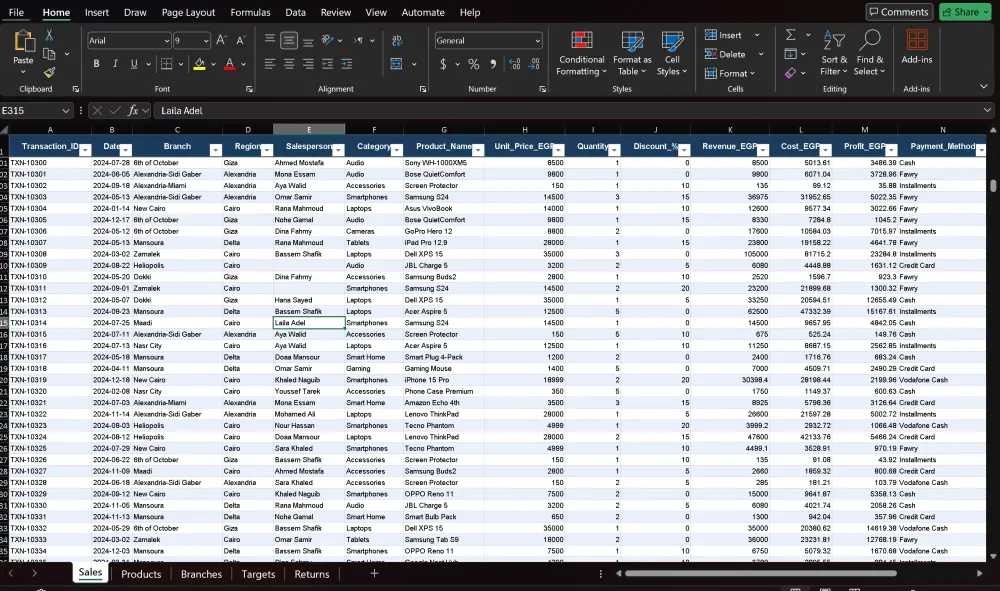Click Insert Function fx icon

[133, 110]
